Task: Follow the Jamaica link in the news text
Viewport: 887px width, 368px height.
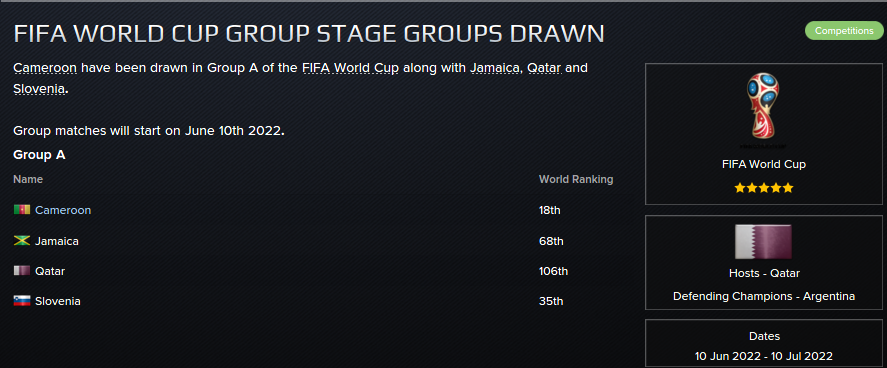Action: point(495,68)
